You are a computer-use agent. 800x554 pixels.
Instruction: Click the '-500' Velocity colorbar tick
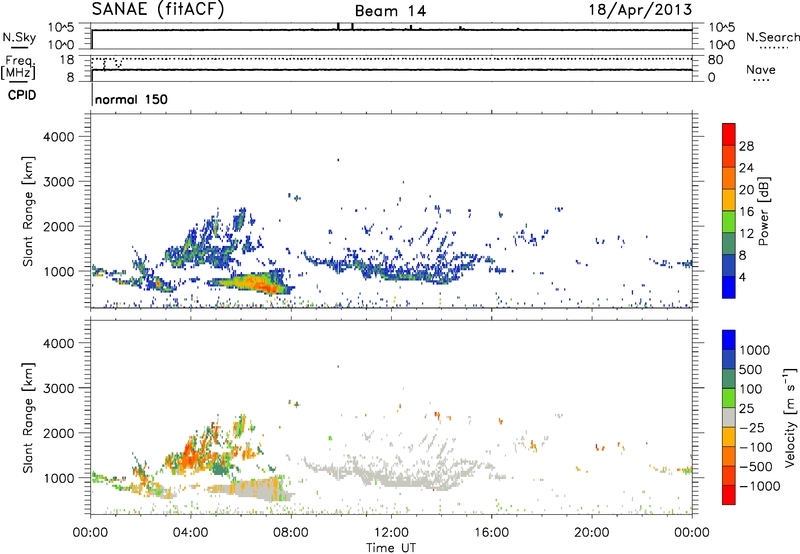tap(756, 466)
